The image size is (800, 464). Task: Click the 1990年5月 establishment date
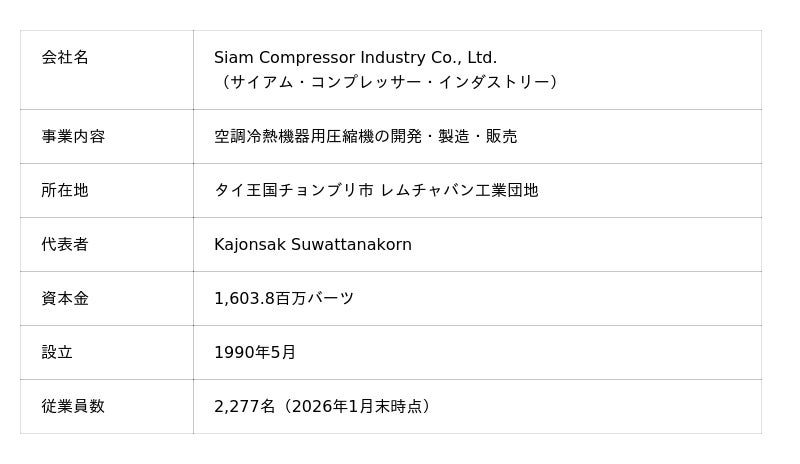pos(255,352)
